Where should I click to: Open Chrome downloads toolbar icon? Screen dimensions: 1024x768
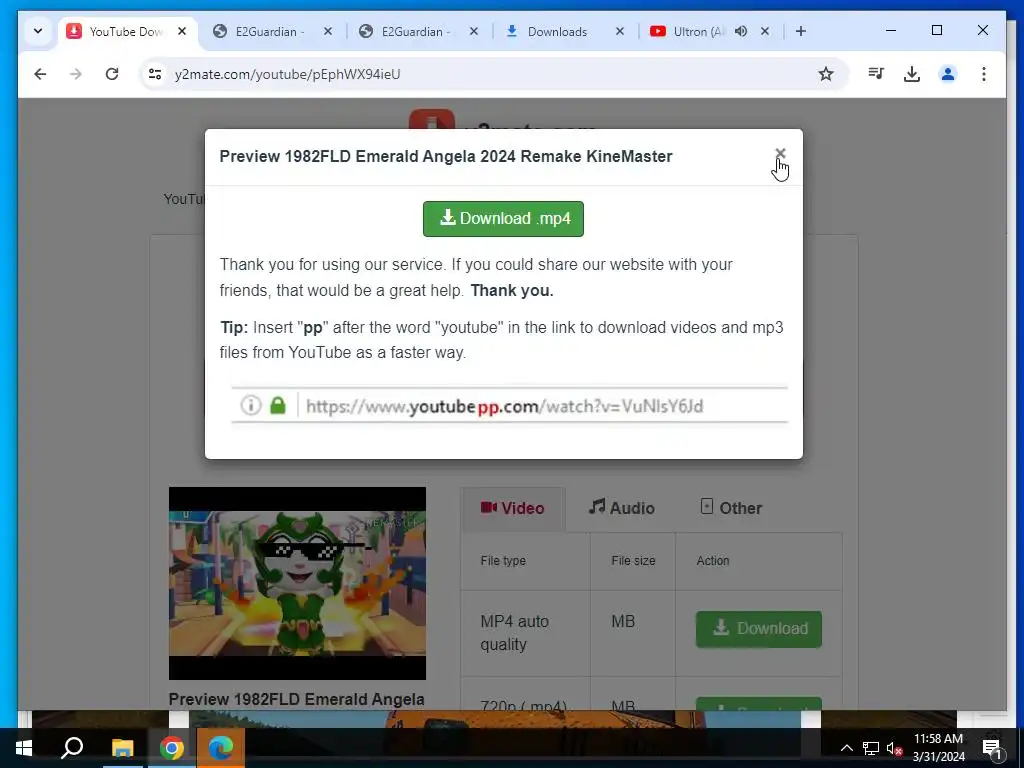point(912,74)
